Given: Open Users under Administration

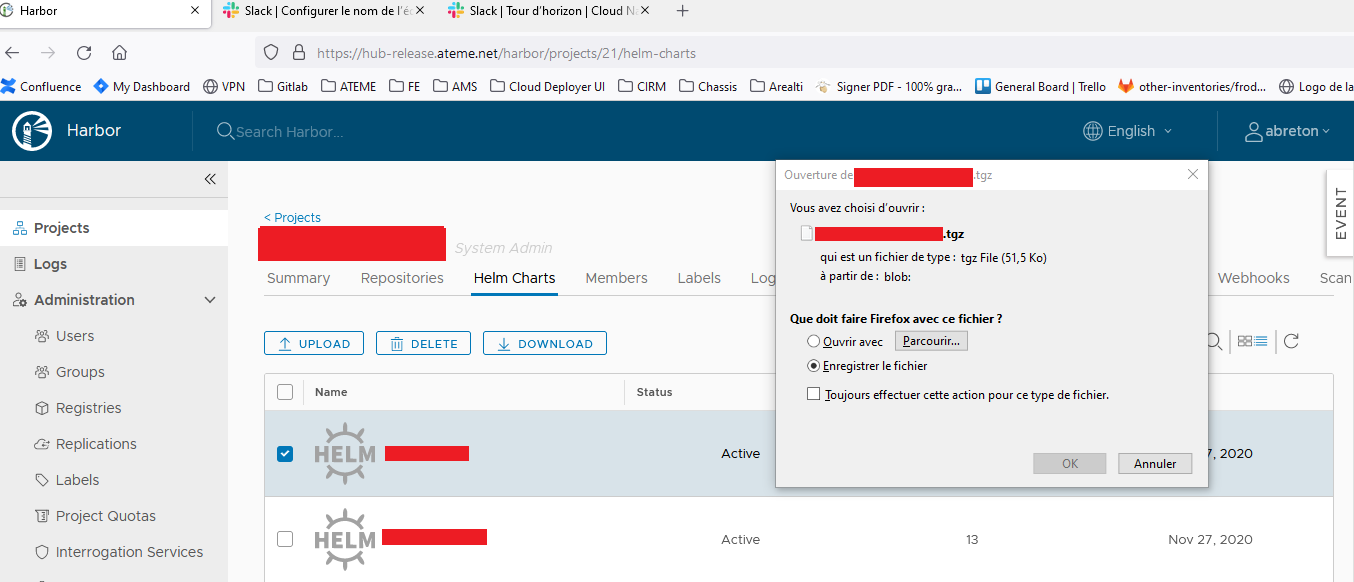Looking at the screenshot, I should click(75, 336).
